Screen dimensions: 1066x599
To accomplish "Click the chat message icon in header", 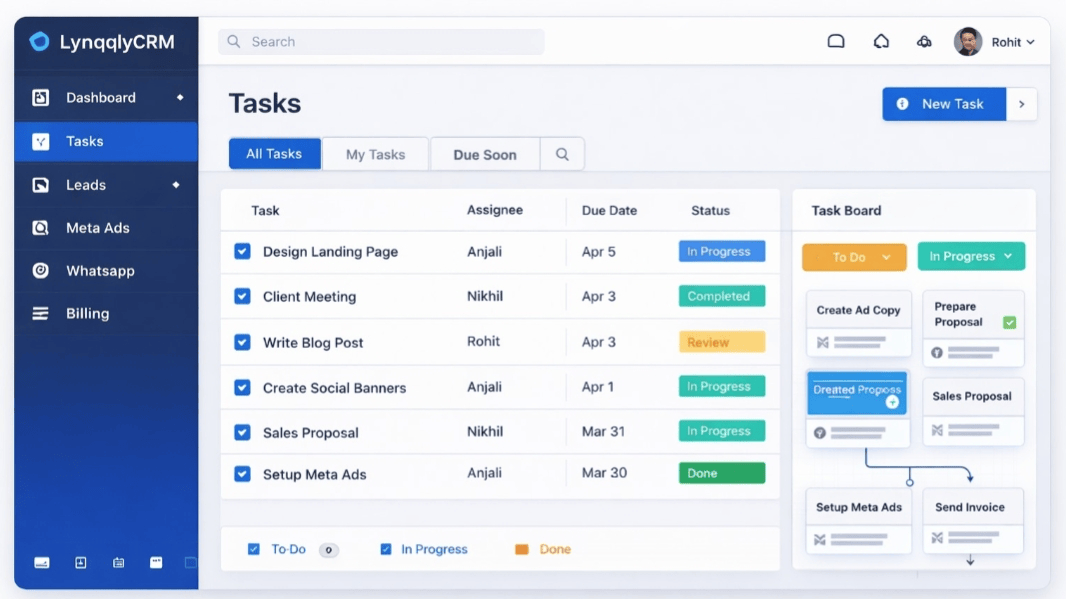I will (836, 42).
